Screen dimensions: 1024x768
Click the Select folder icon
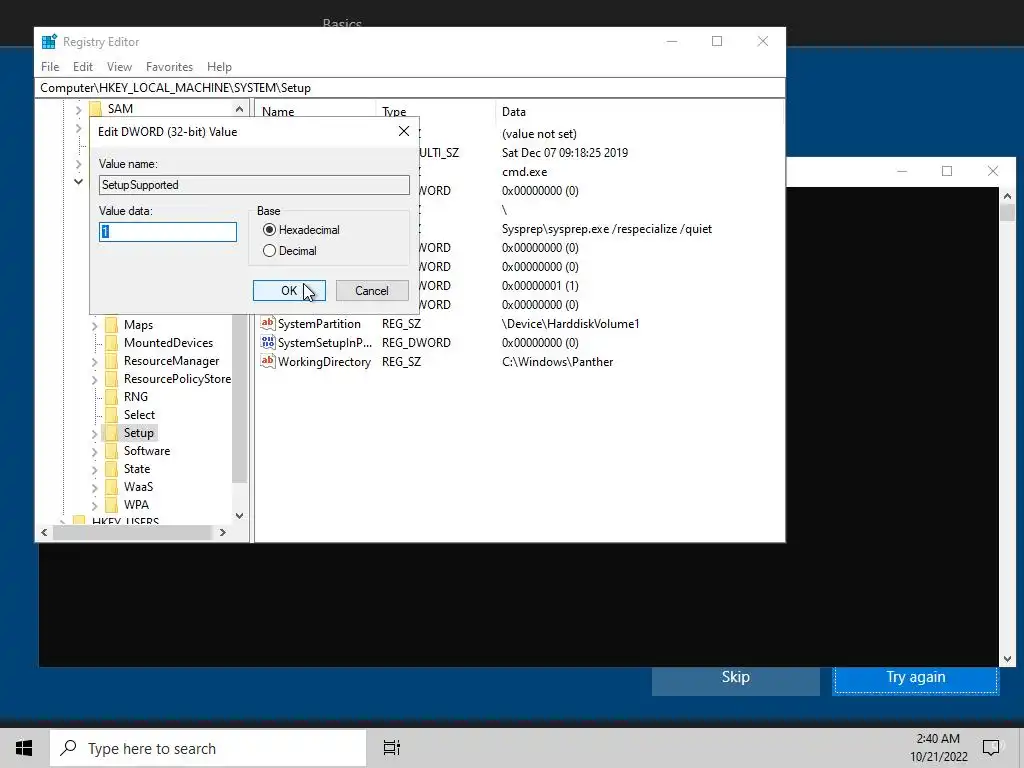pos(112,415)
